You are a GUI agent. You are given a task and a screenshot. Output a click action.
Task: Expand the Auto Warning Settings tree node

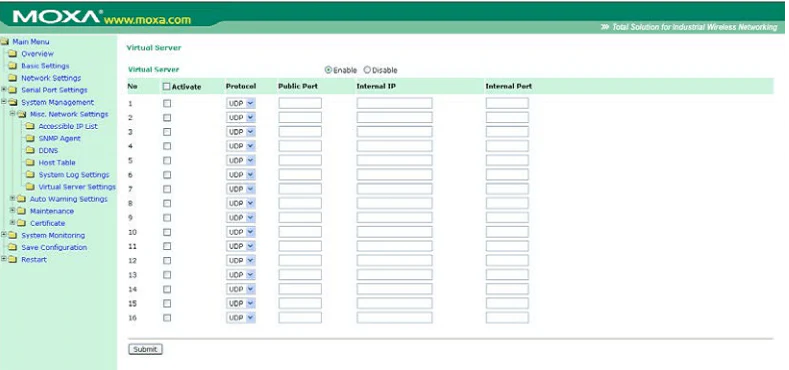(12, 199)
